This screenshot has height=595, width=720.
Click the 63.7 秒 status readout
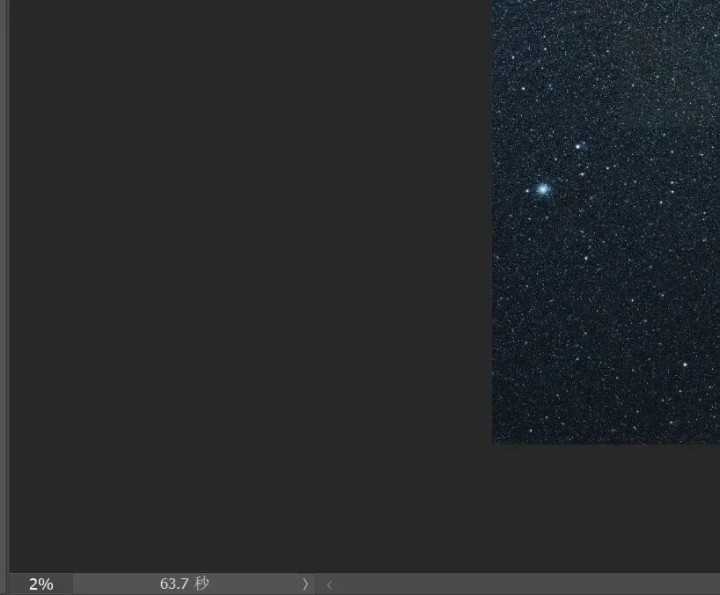(x=185, y=584)
